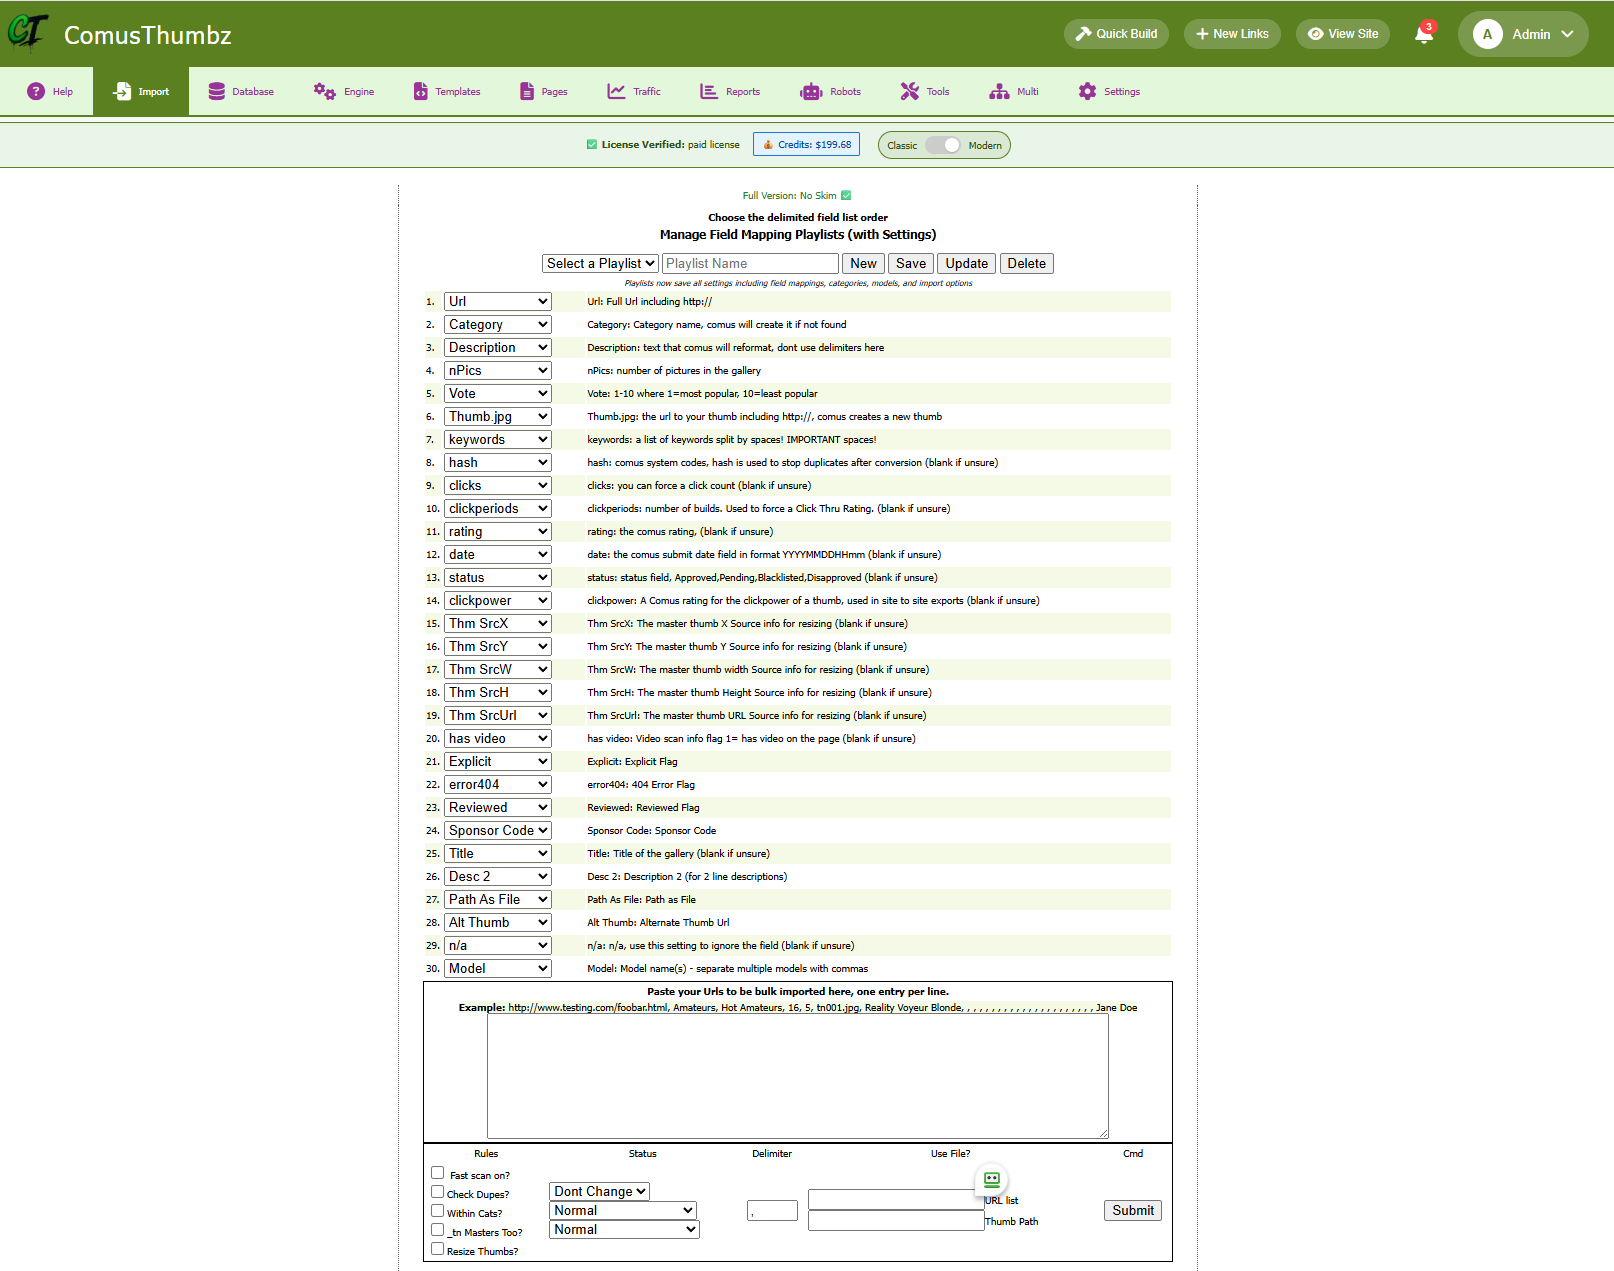The image size is (1614, 1271).
Task: Open the Select a Playlist dropdown
Action: (x=600, y=263)
